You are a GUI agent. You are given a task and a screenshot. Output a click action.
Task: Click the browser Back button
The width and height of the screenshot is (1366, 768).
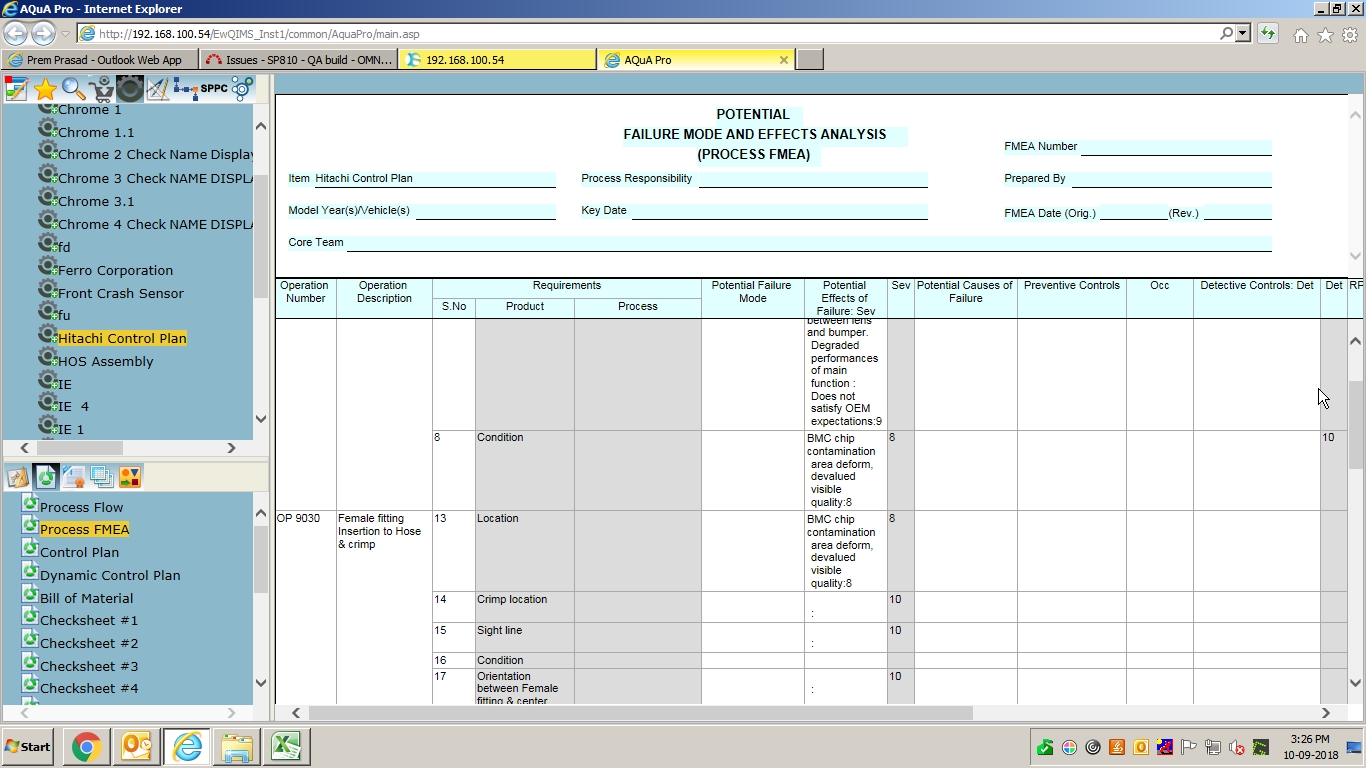tap(16, 33)
